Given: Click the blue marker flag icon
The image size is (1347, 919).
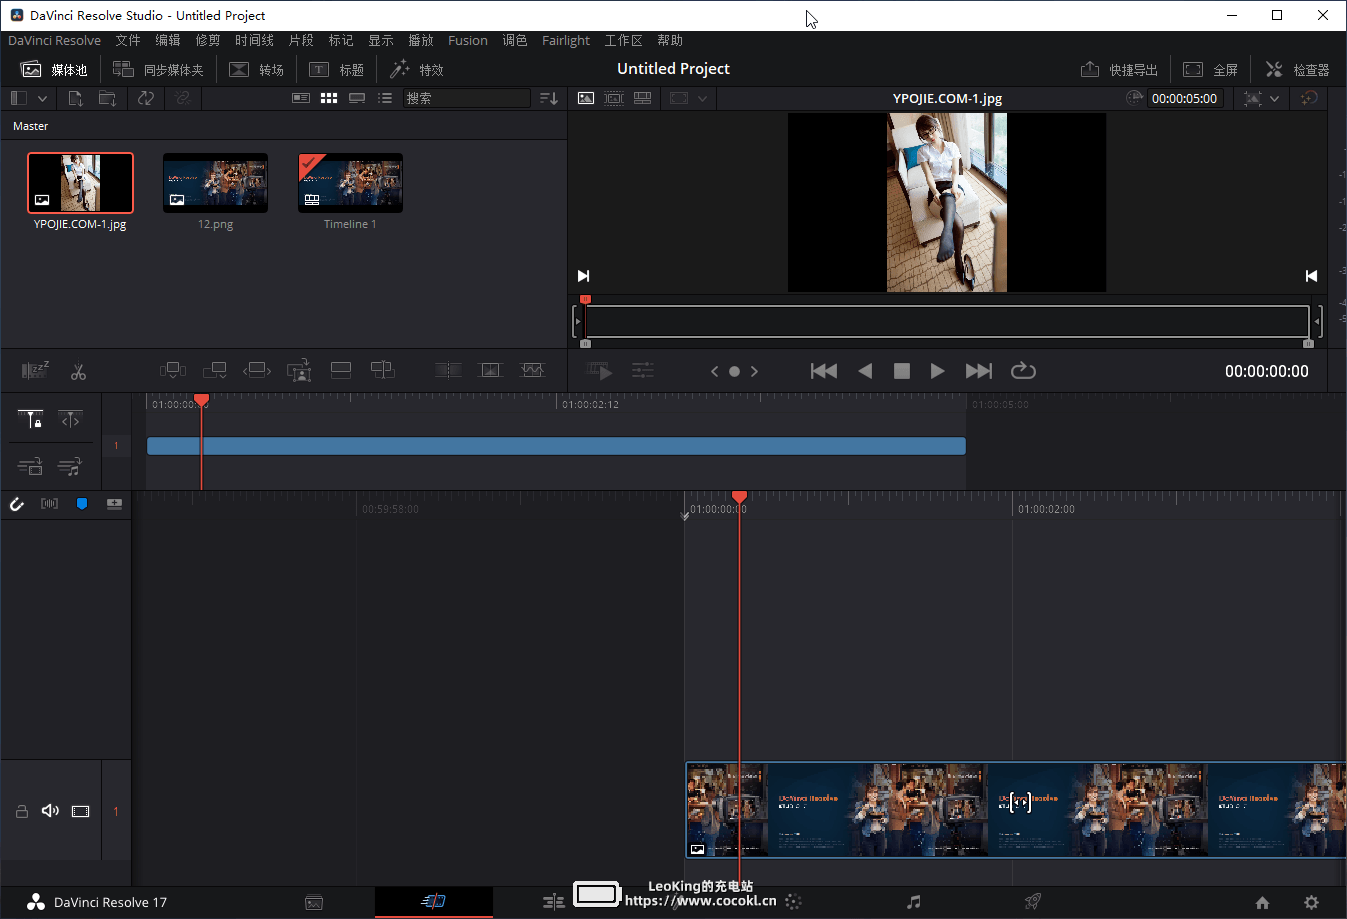Looking at the screenshot, I should click(x=82, y=503).
